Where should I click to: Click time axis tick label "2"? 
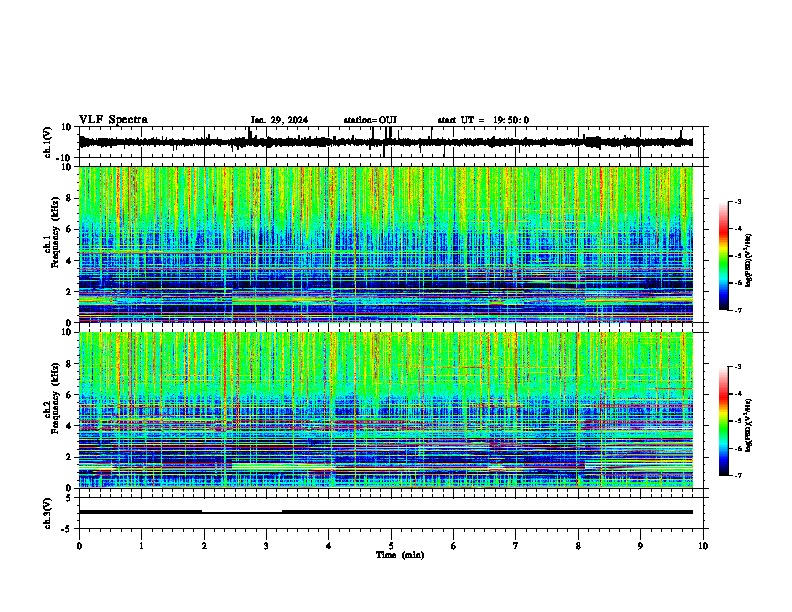tap(204, 546)
